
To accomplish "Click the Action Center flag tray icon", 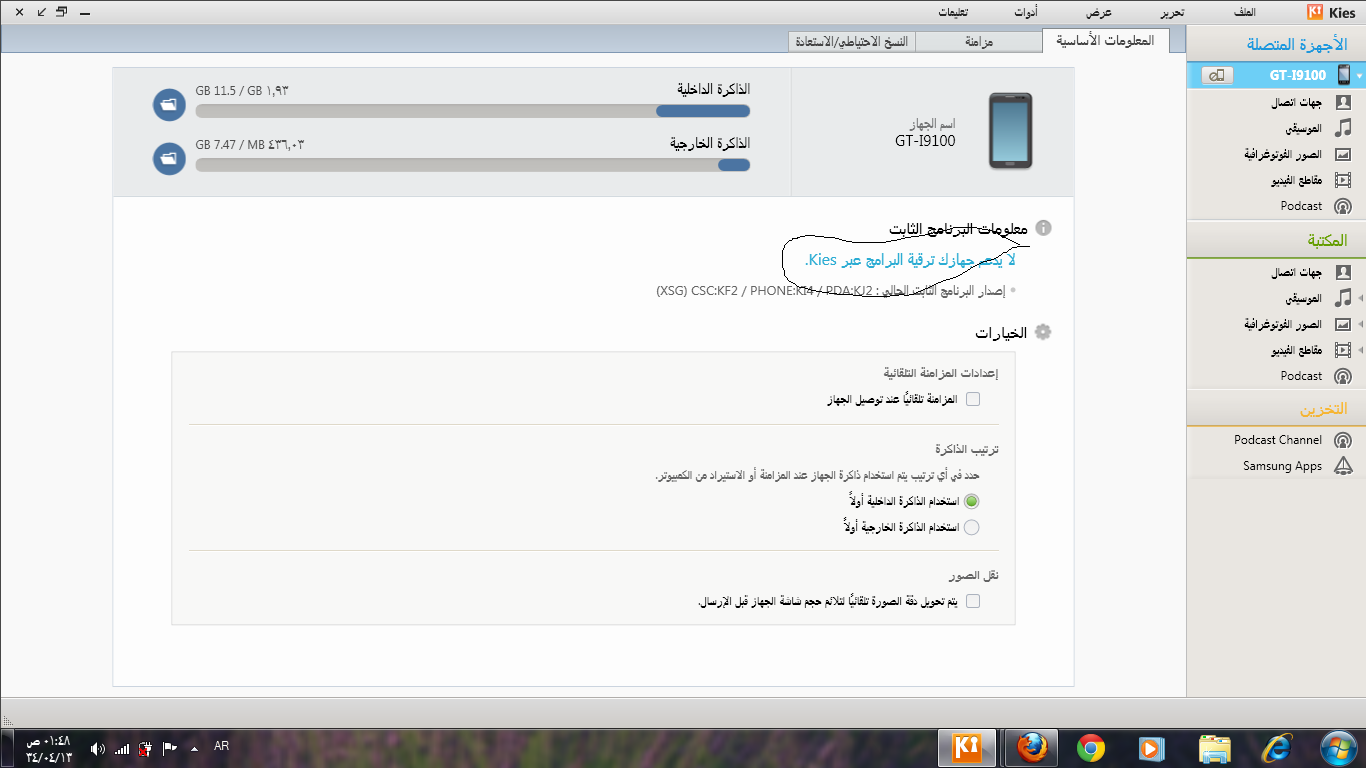I will 170,748.
